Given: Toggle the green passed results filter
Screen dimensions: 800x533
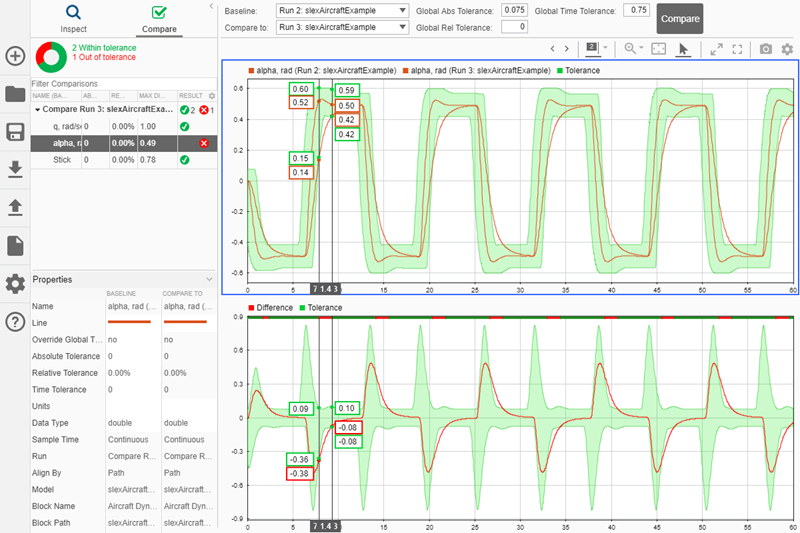Looking at the screenshot, I should (184, 110).
